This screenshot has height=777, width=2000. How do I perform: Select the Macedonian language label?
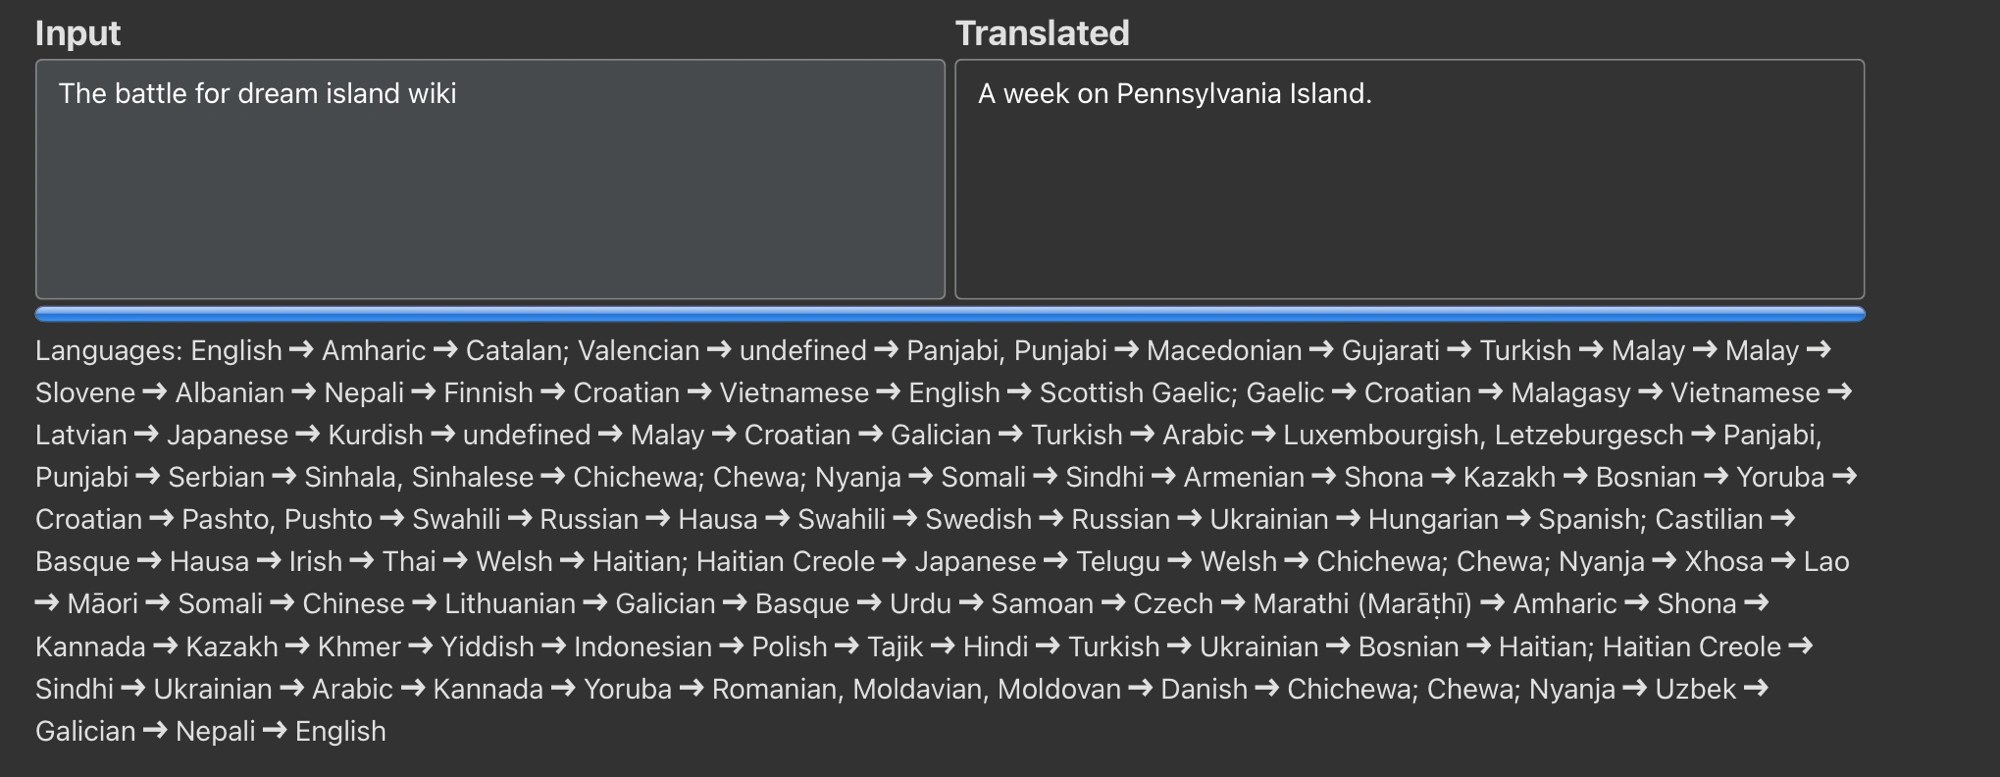pyautogui.click(x=1223, y=351)
